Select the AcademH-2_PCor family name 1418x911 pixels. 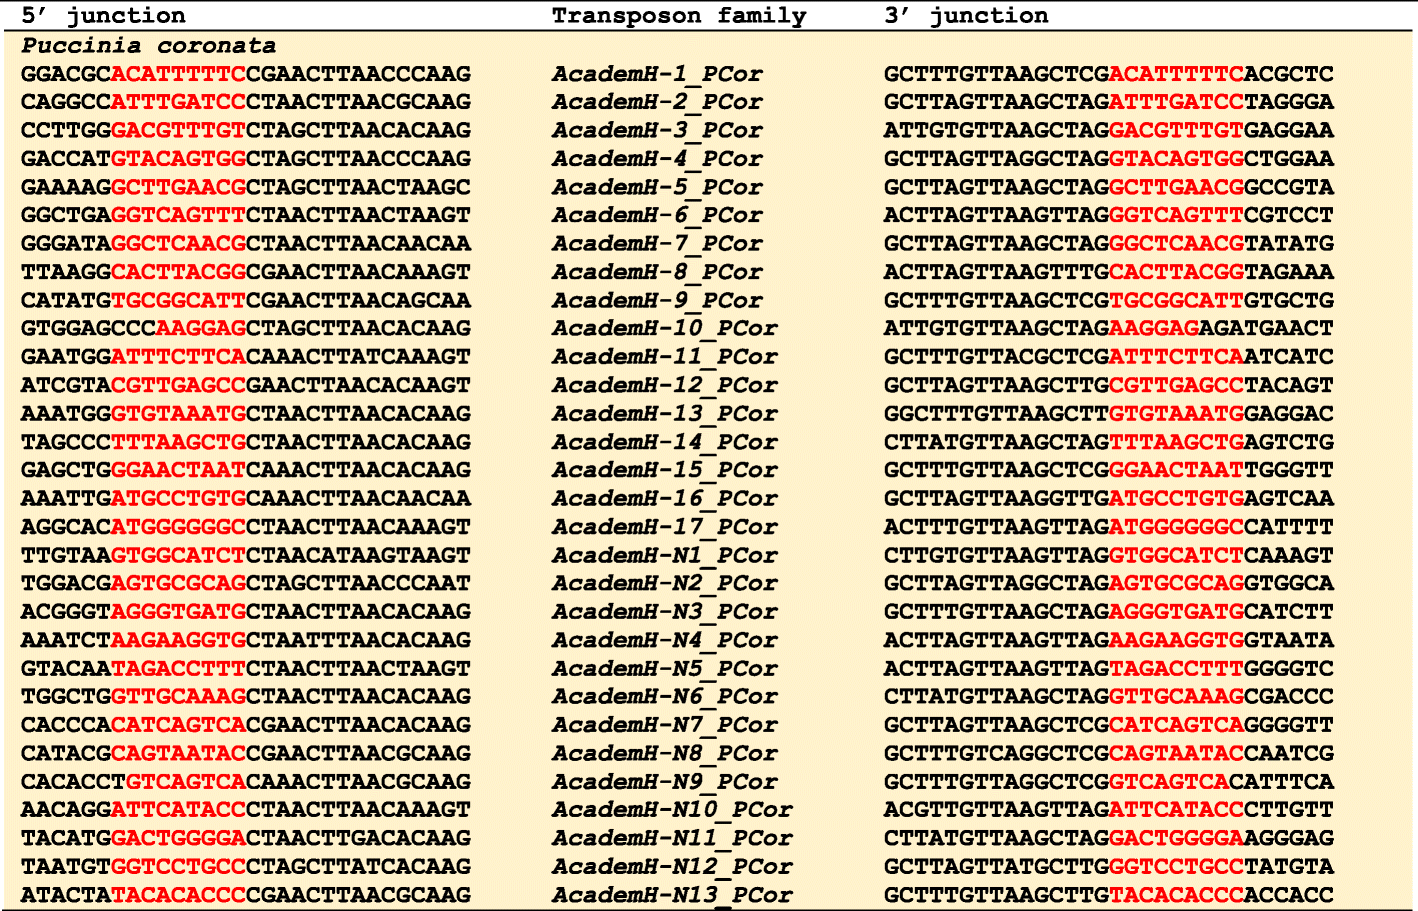pos(657,102)
